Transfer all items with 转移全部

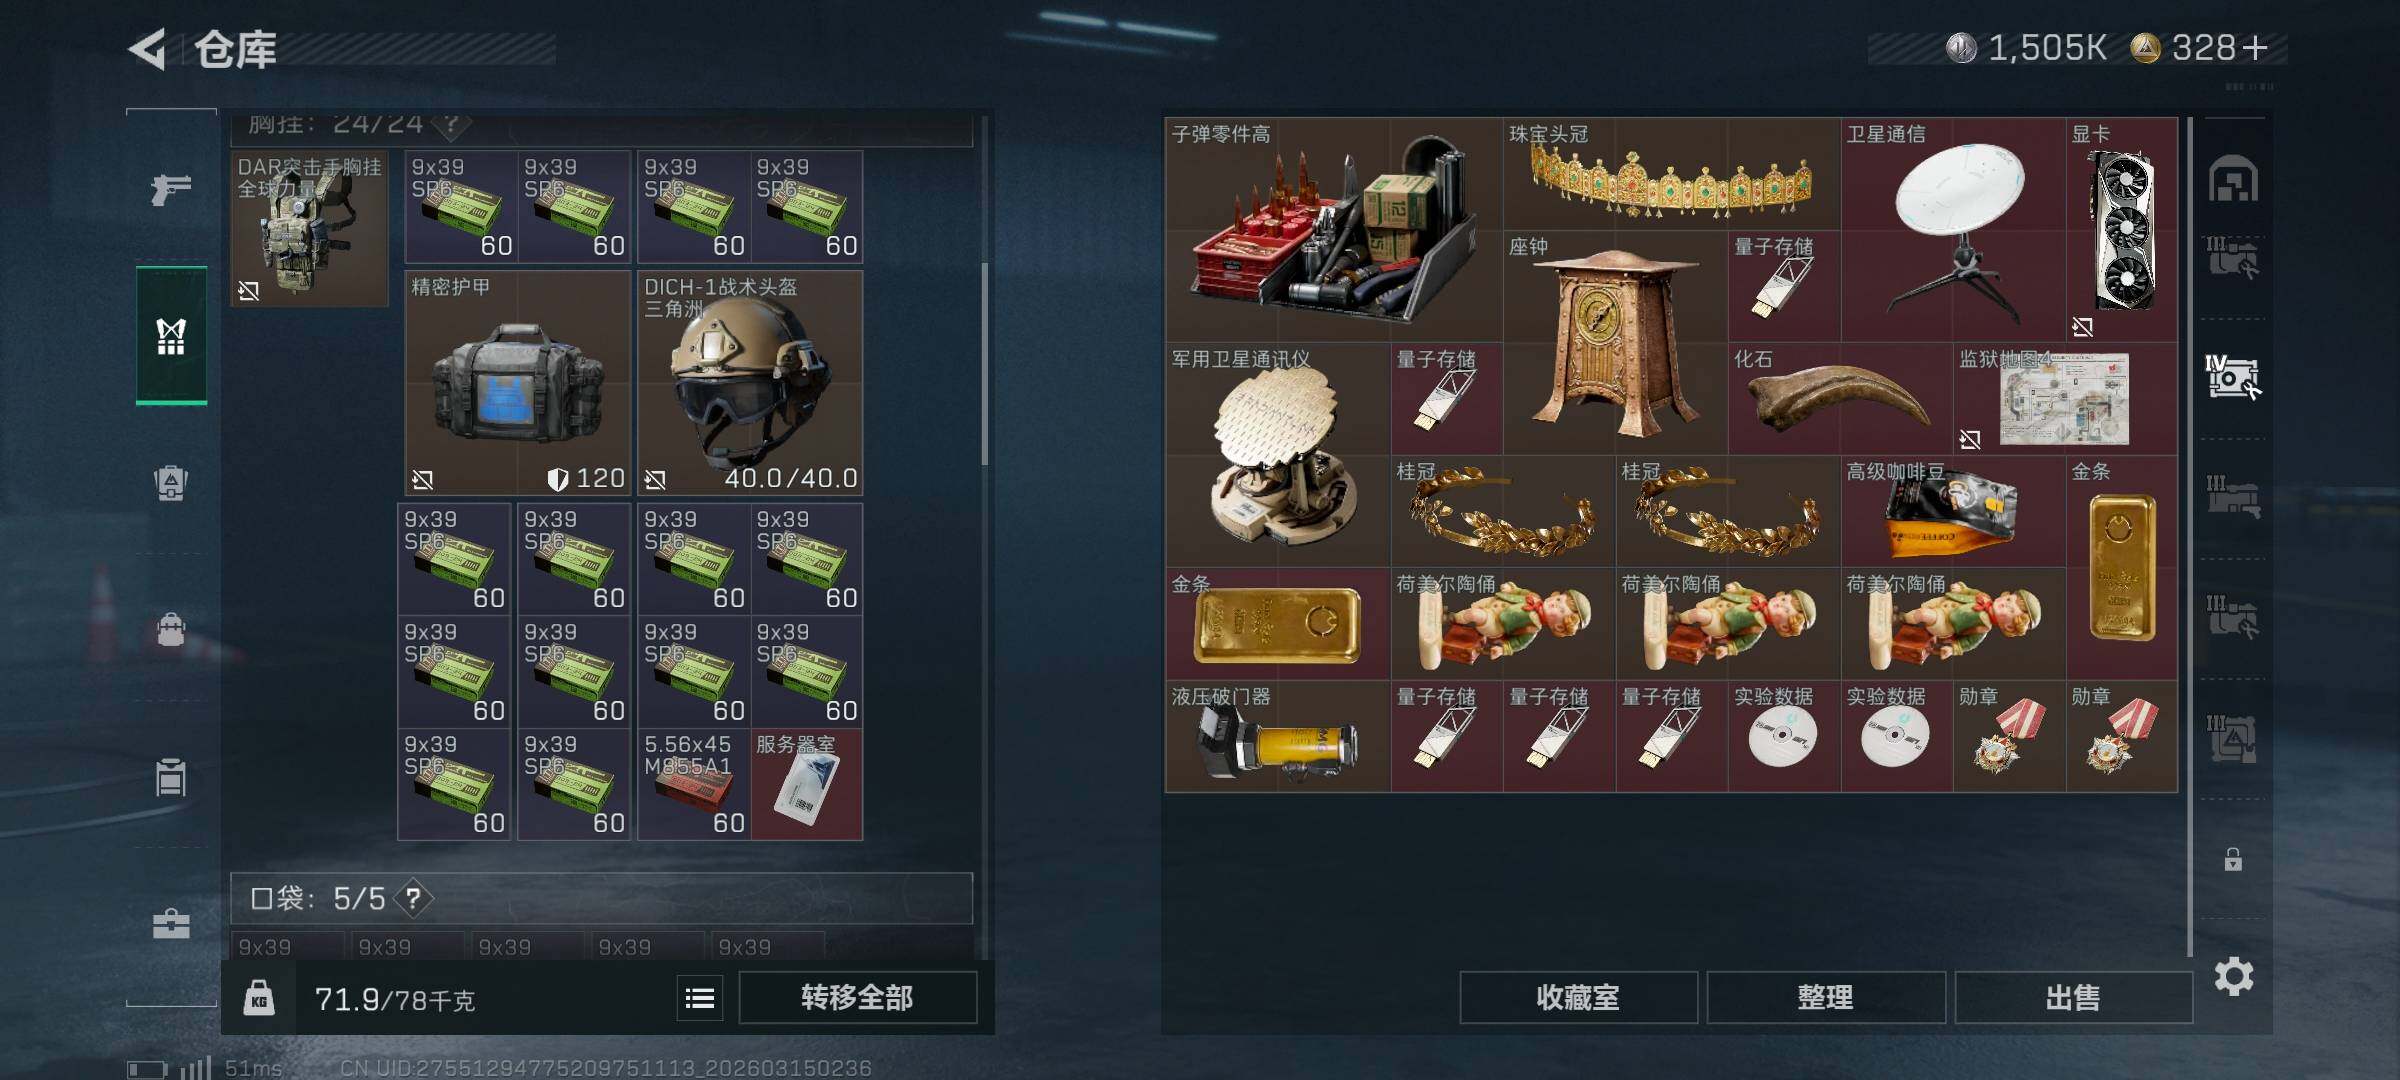pyautogui.click(x=858, y=998)
